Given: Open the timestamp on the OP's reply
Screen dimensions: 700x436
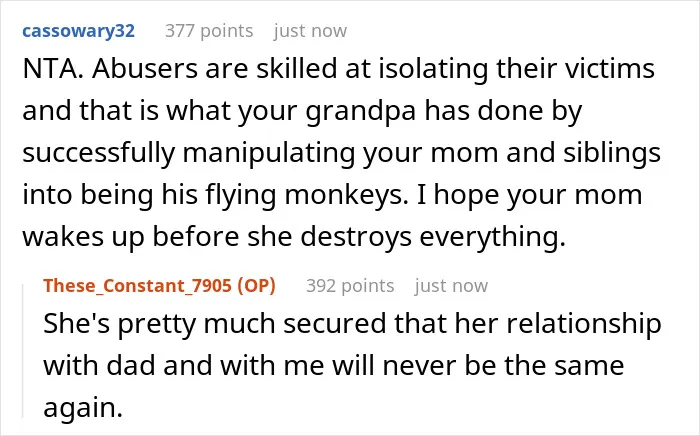Looking at the screenshot, I should coord(451,286).
